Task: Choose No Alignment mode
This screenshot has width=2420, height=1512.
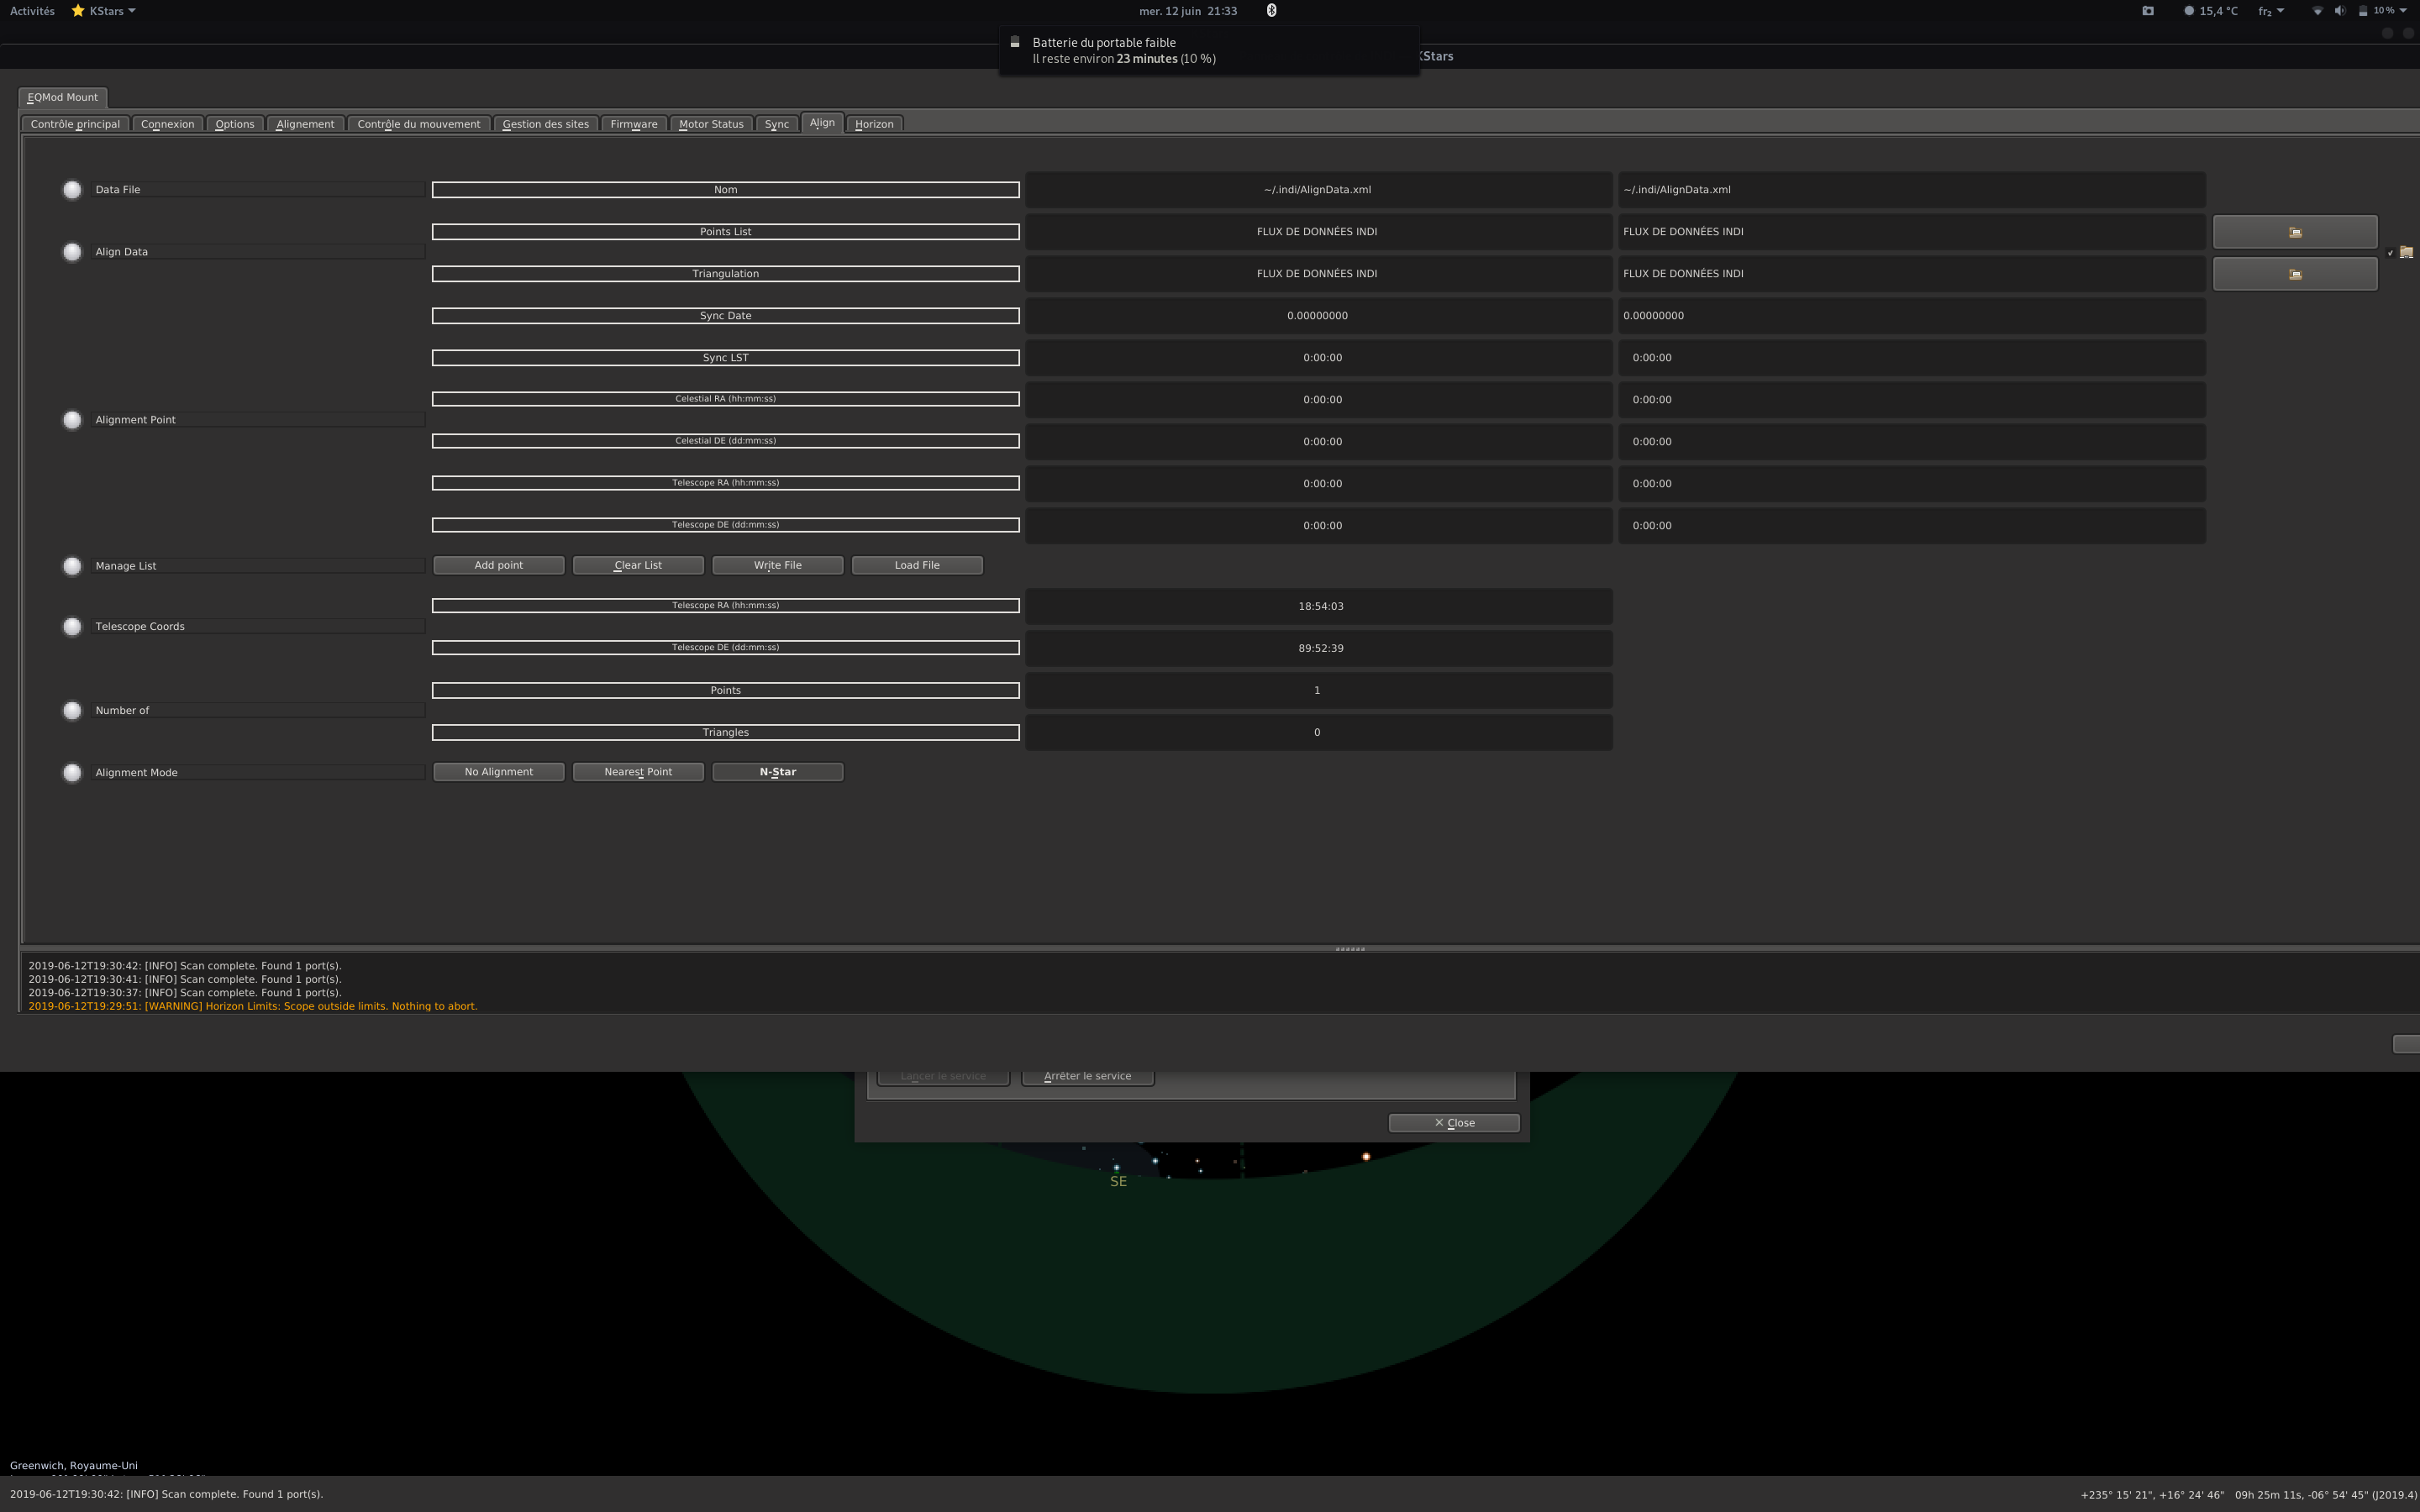Action: click(498, 772)
